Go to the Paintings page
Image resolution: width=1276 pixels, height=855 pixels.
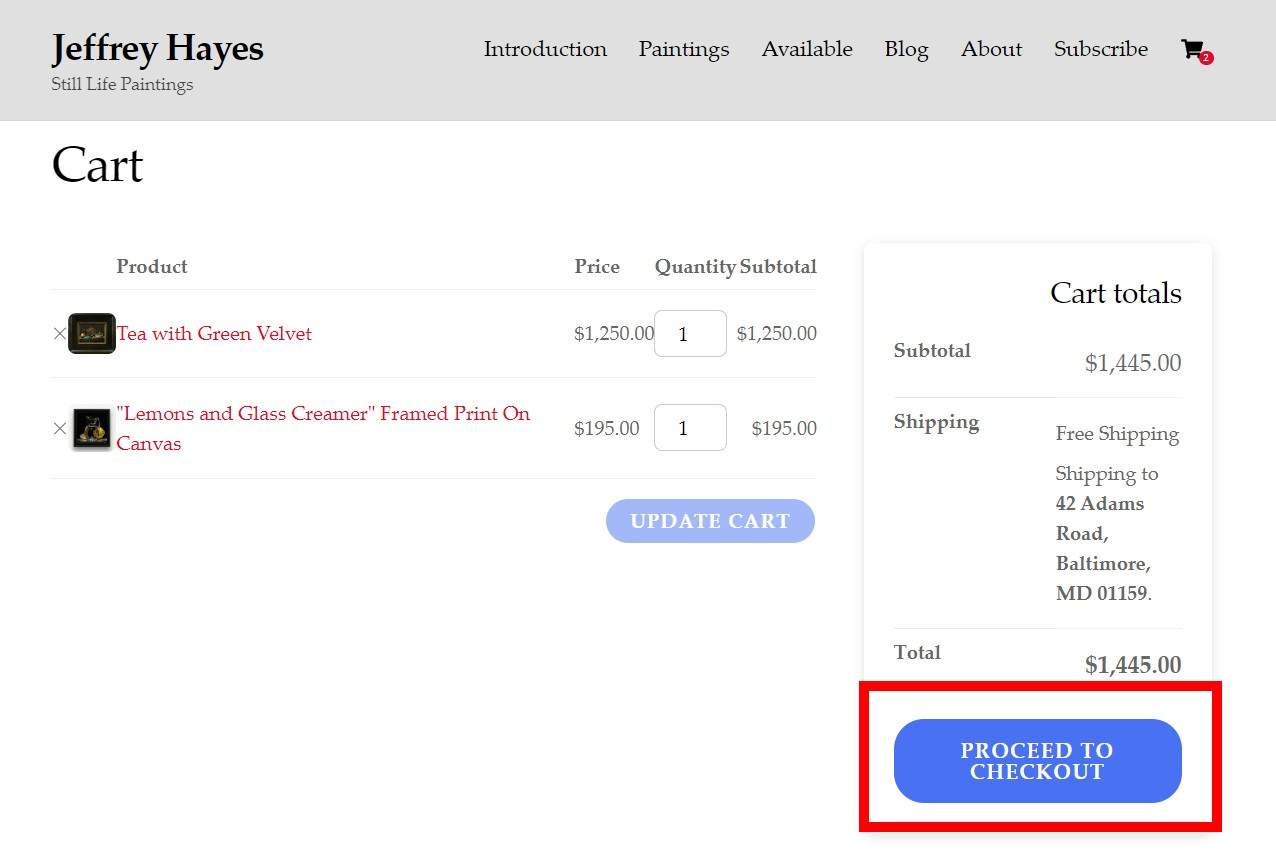coord(684,49)
